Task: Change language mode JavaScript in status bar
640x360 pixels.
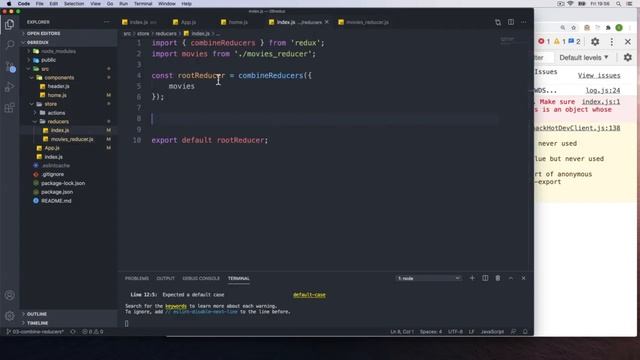Action: [492, 331]
